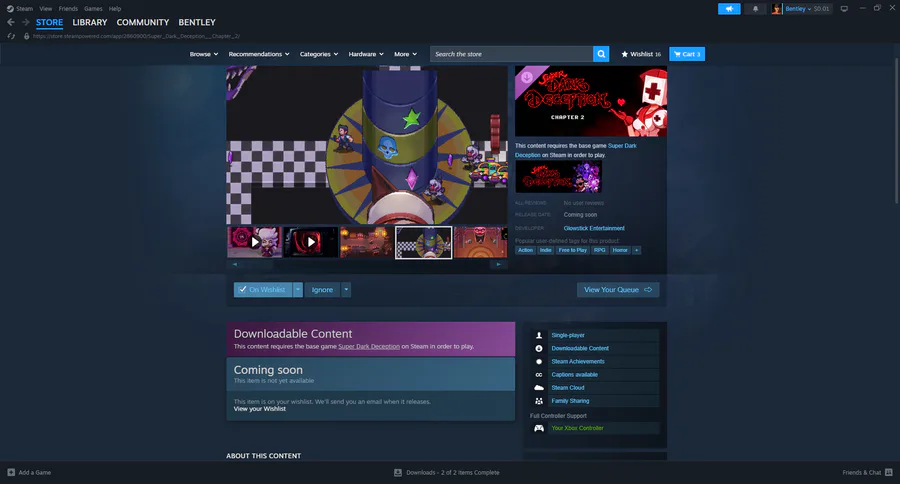Click the Xbox controller gamepad icon
This screenshot has width=900, height=484.
[x=538, y=428]
